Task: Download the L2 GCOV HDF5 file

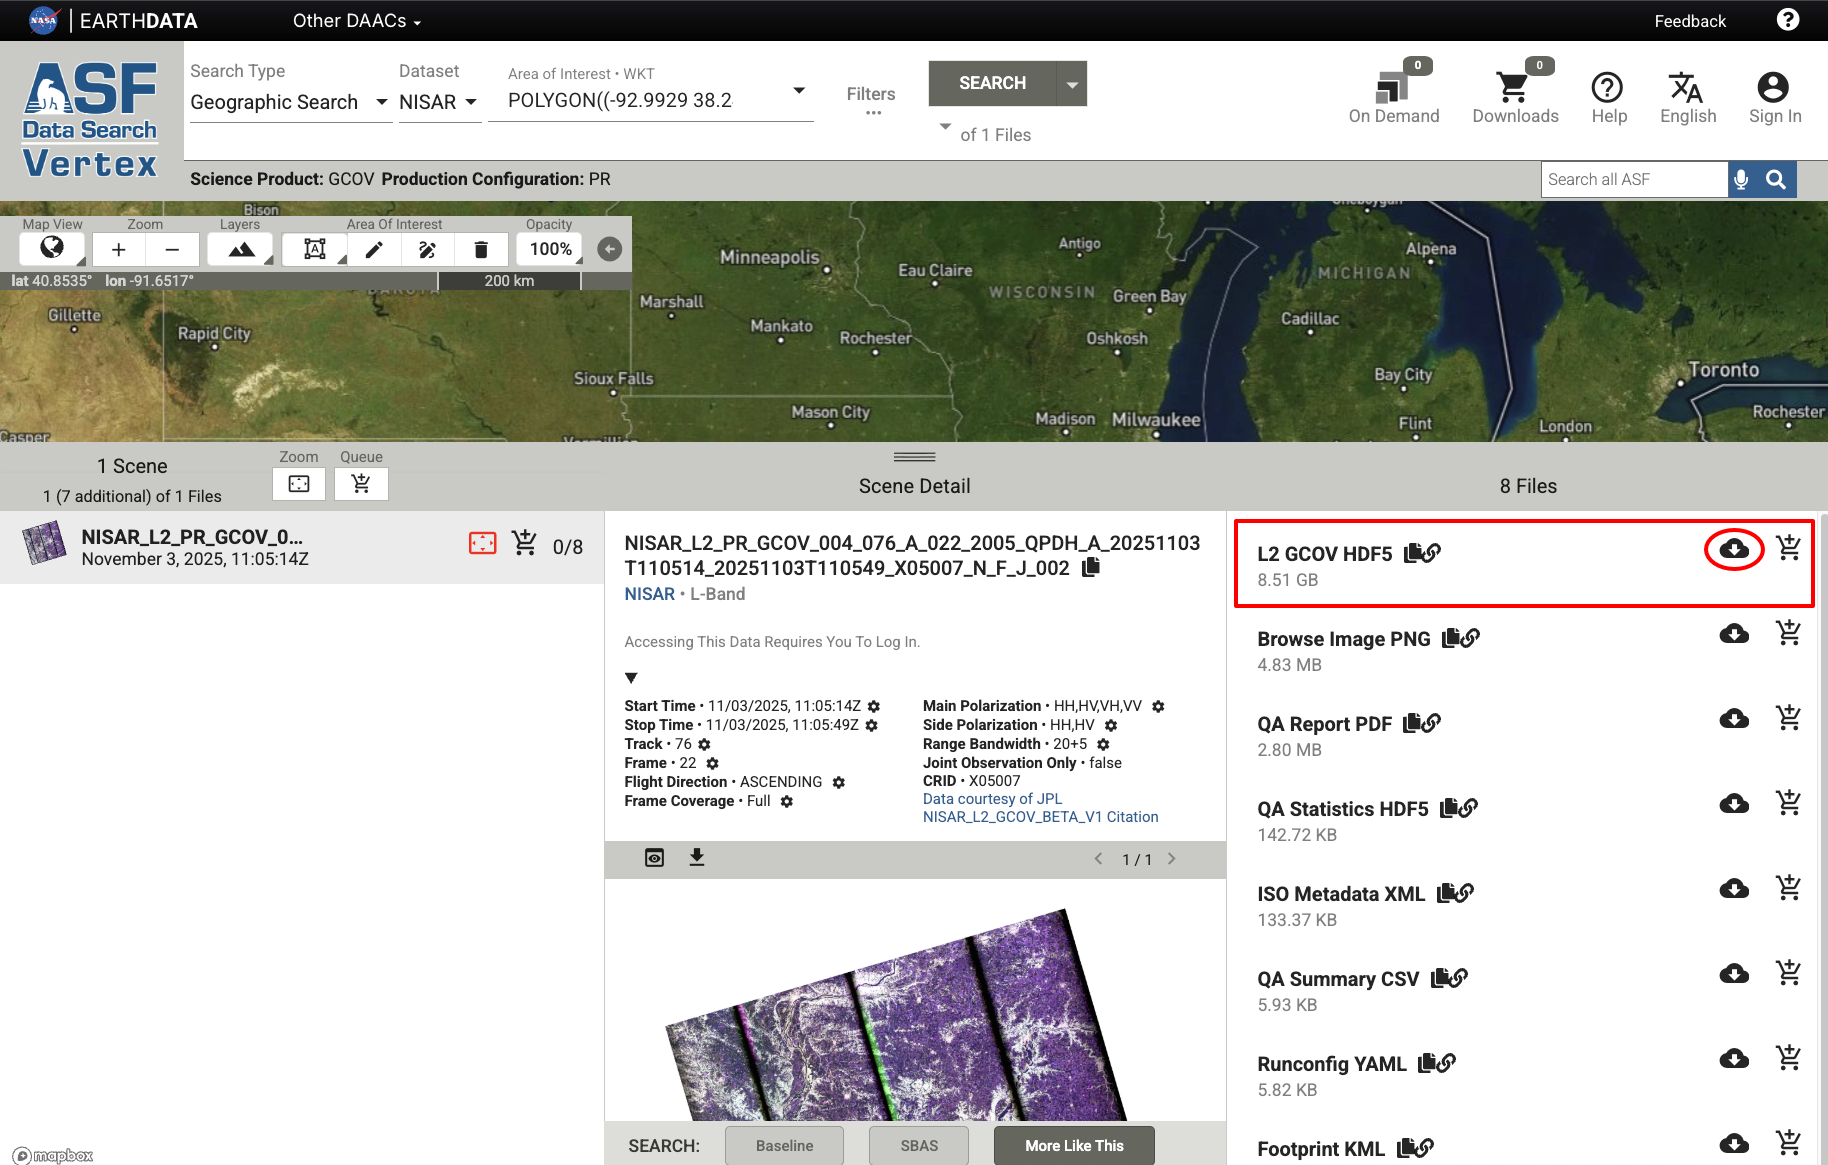Action: 1734,549
